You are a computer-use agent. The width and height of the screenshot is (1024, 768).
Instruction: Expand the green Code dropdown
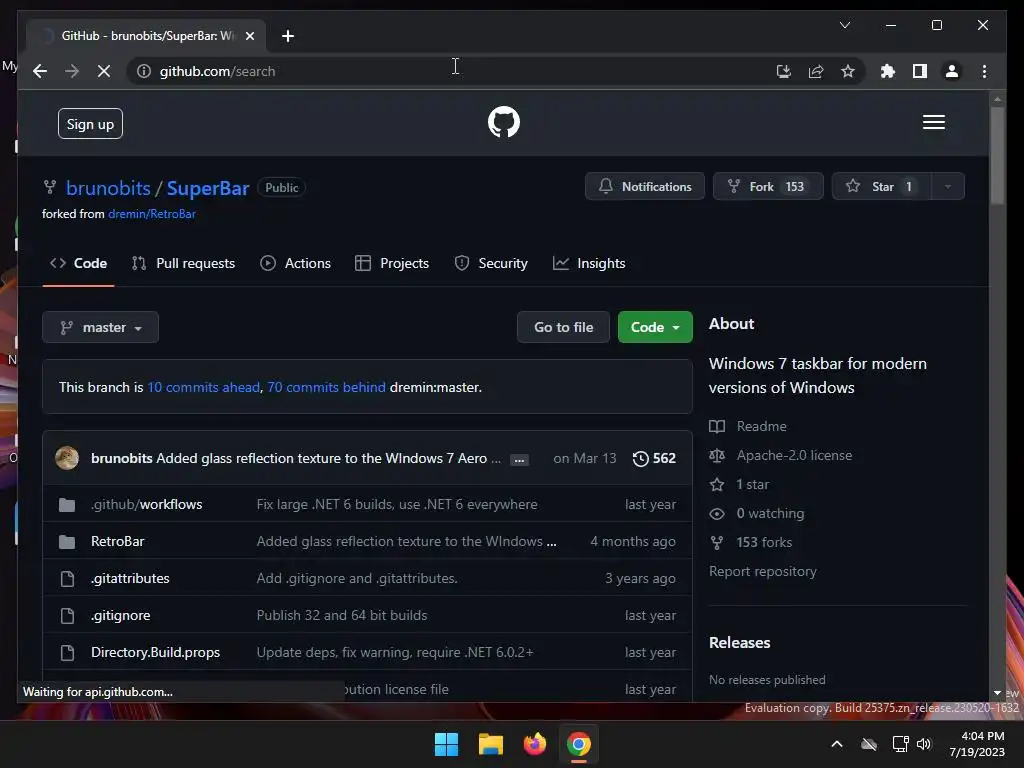tap(655, 327)
